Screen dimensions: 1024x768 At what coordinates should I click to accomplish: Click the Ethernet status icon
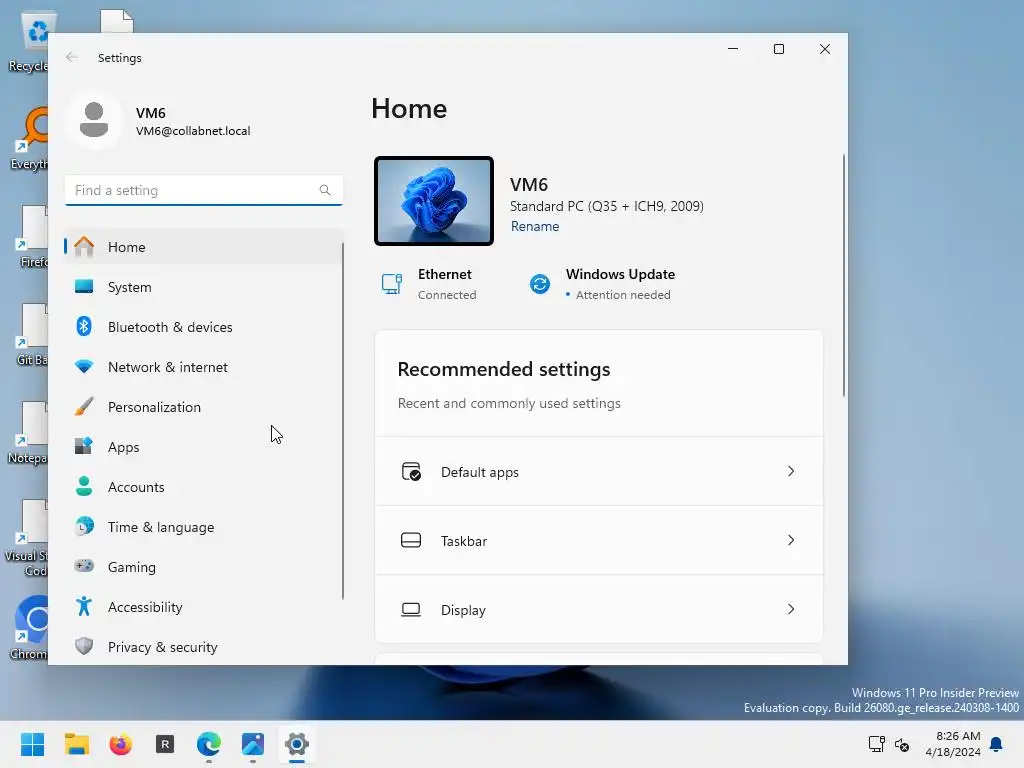(x=392, y=284)
